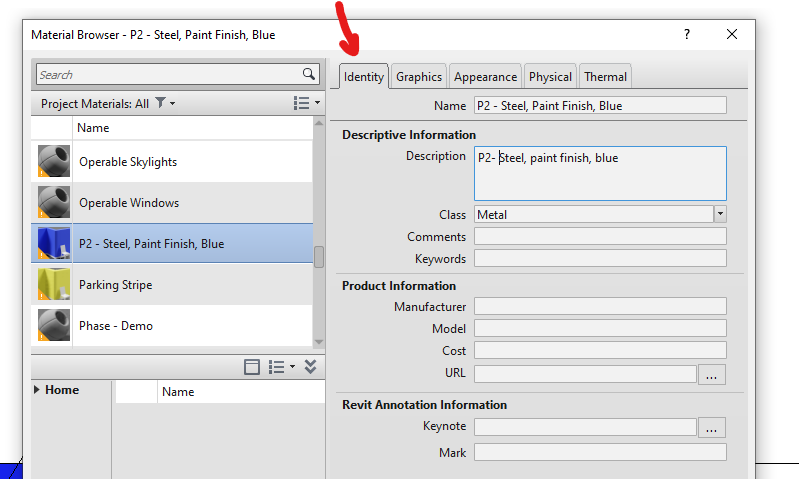
Task: Select the Thermal tab
Action: 605,77
